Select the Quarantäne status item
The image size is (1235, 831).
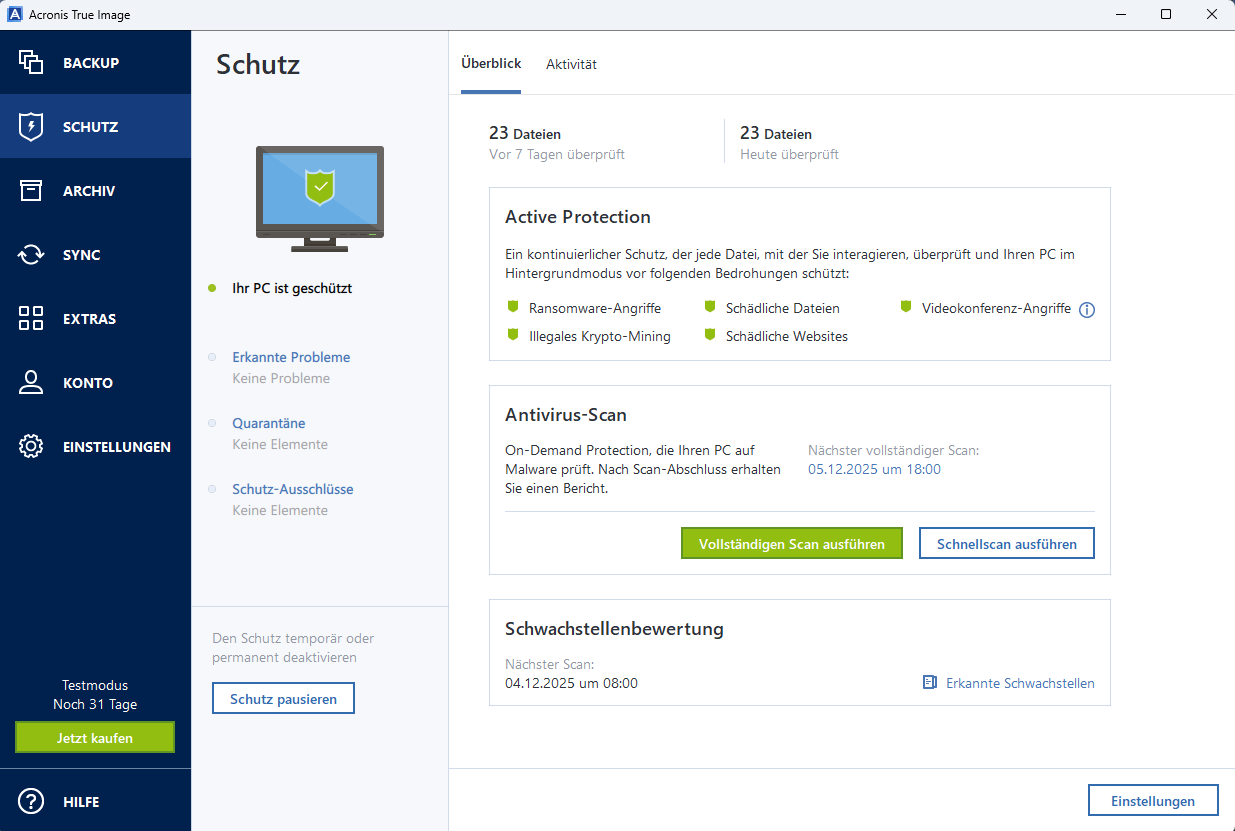(x=268, y=423)
